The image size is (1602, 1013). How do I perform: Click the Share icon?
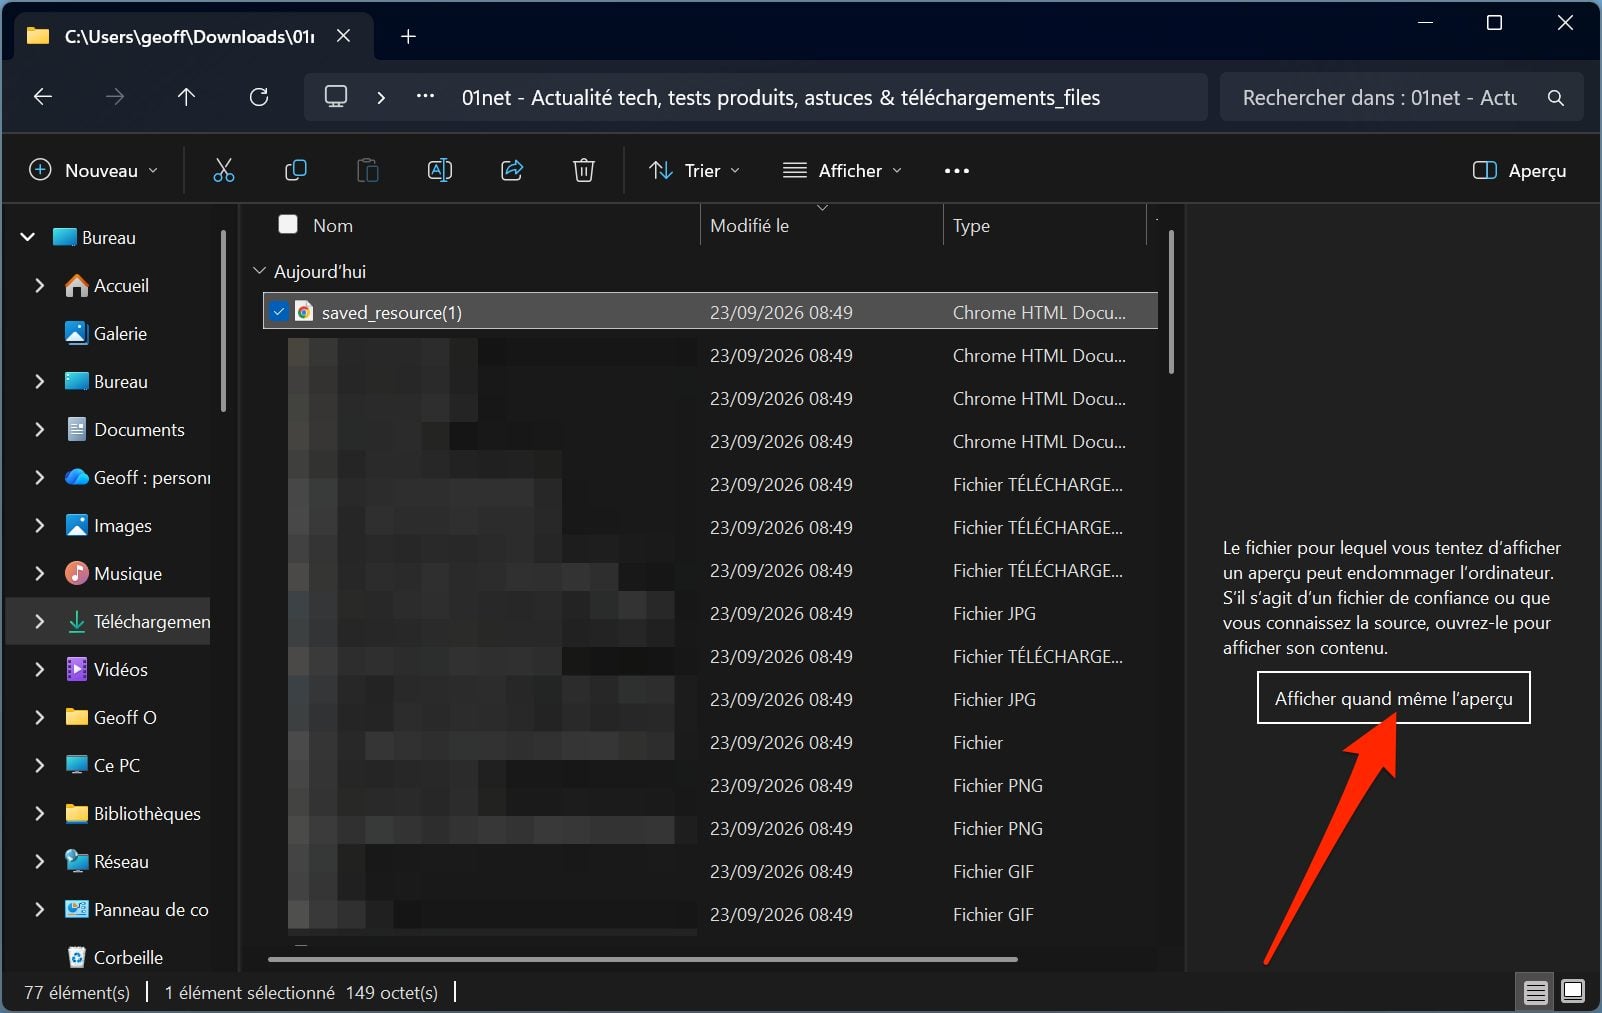[512, 170]
